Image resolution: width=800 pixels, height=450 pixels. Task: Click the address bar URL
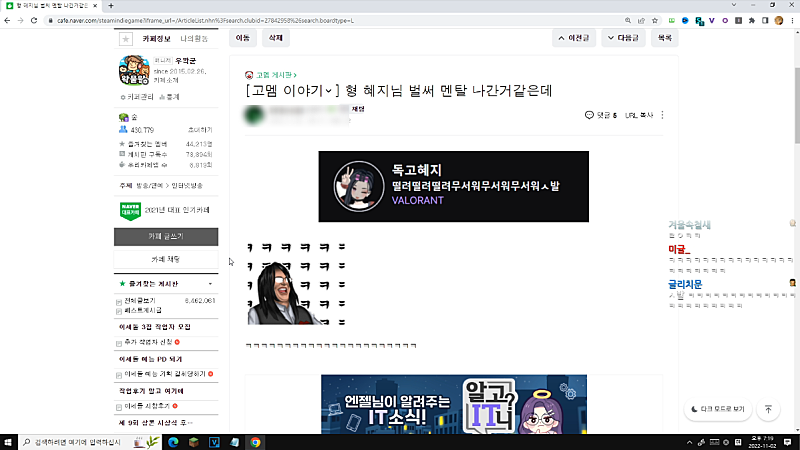pyautogui.click(x=205, y=21)
